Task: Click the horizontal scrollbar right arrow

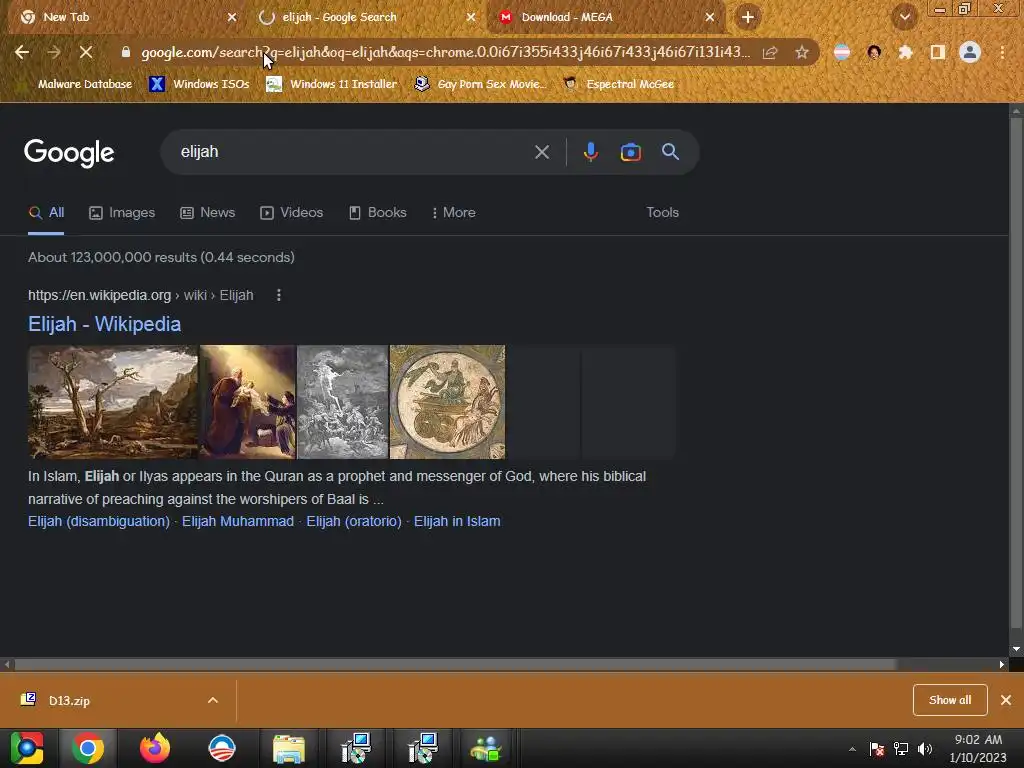Action: coord(1002,664)
